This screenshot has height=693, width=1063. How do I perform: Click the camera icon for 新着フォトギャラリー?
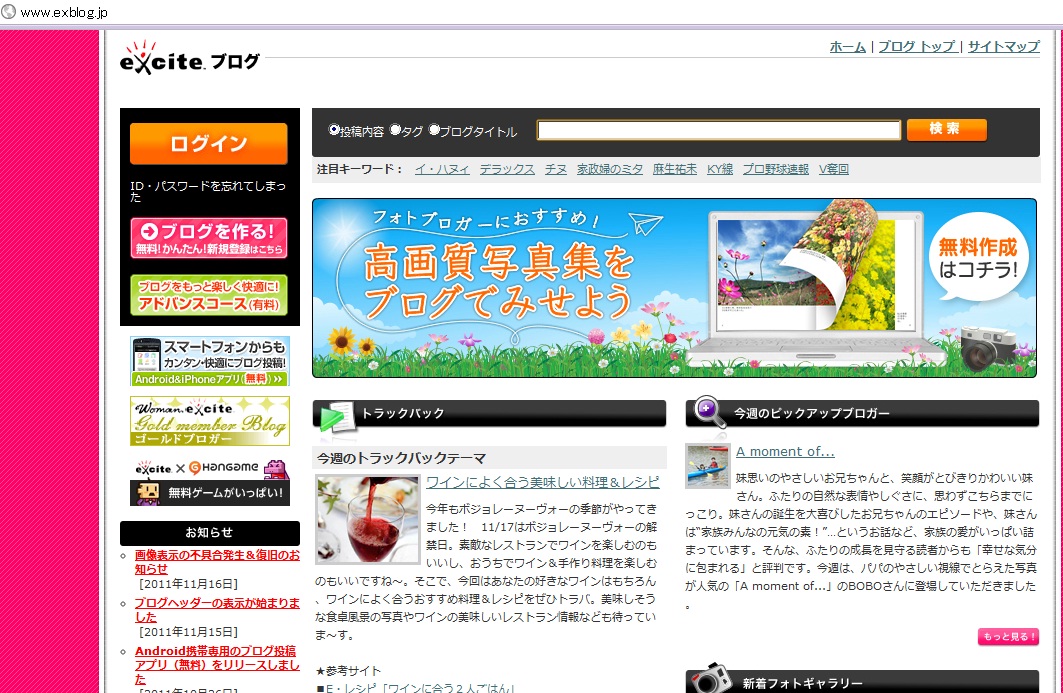pyautogui.click(x=710, y=679)
